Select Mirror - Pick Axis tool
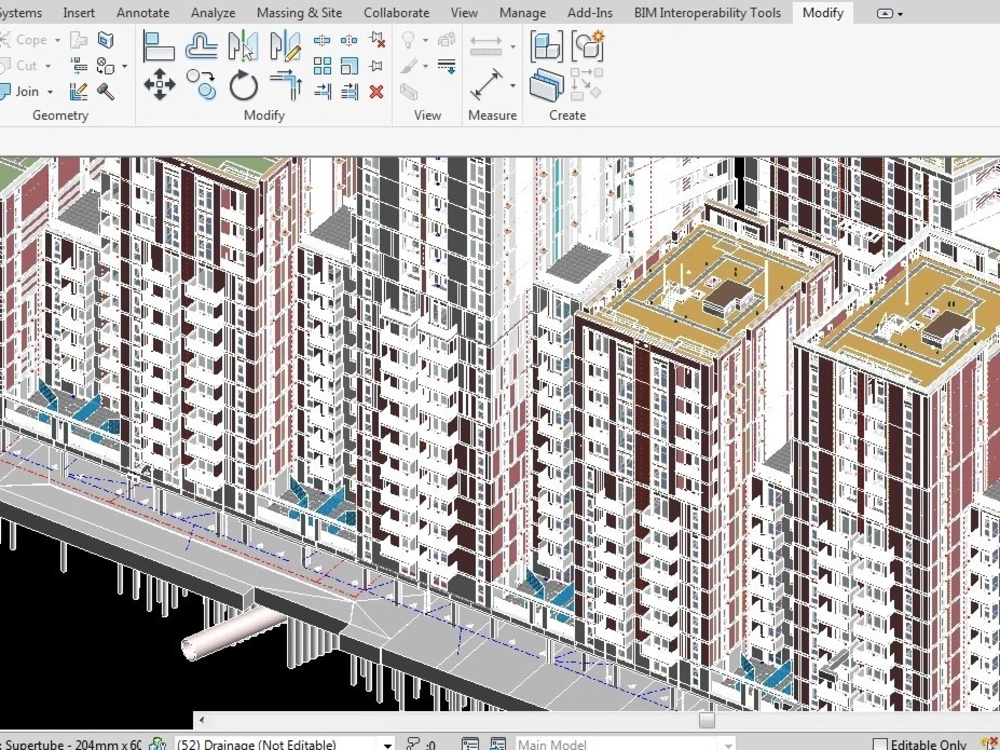 [243, 47]
